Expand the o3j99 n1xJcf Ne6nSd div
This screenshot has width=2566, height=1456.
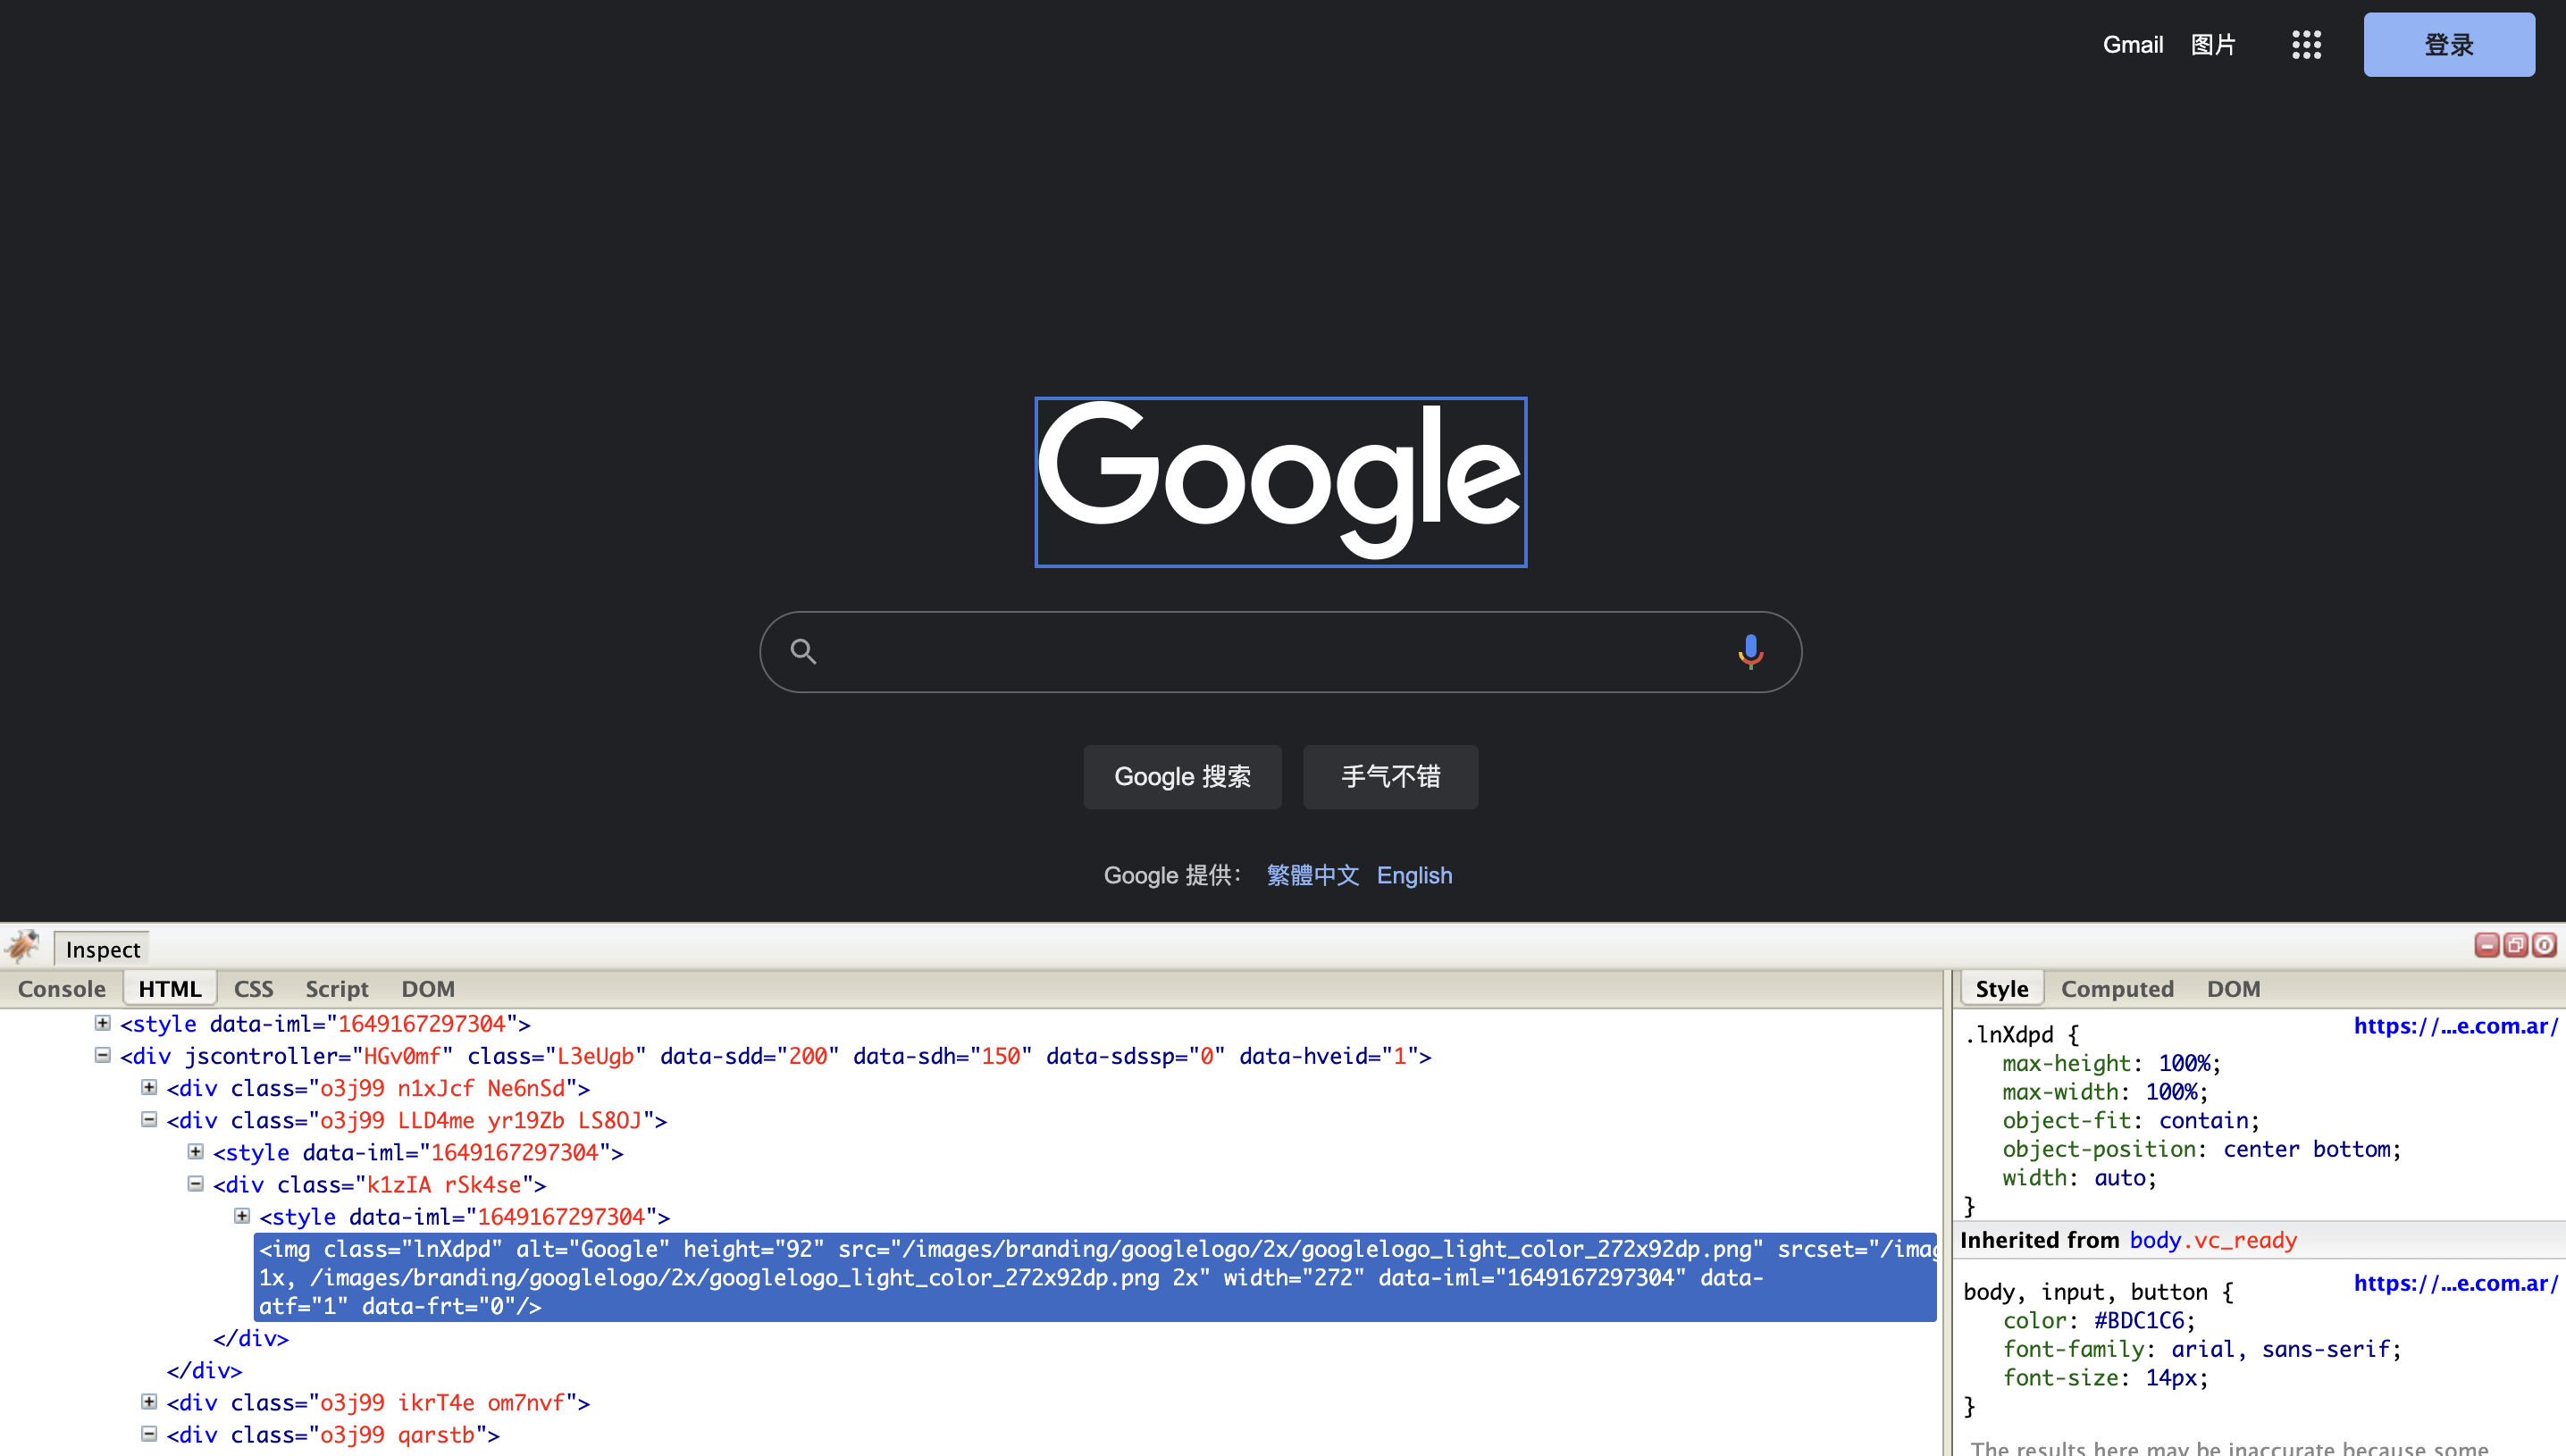(149, 1087)
